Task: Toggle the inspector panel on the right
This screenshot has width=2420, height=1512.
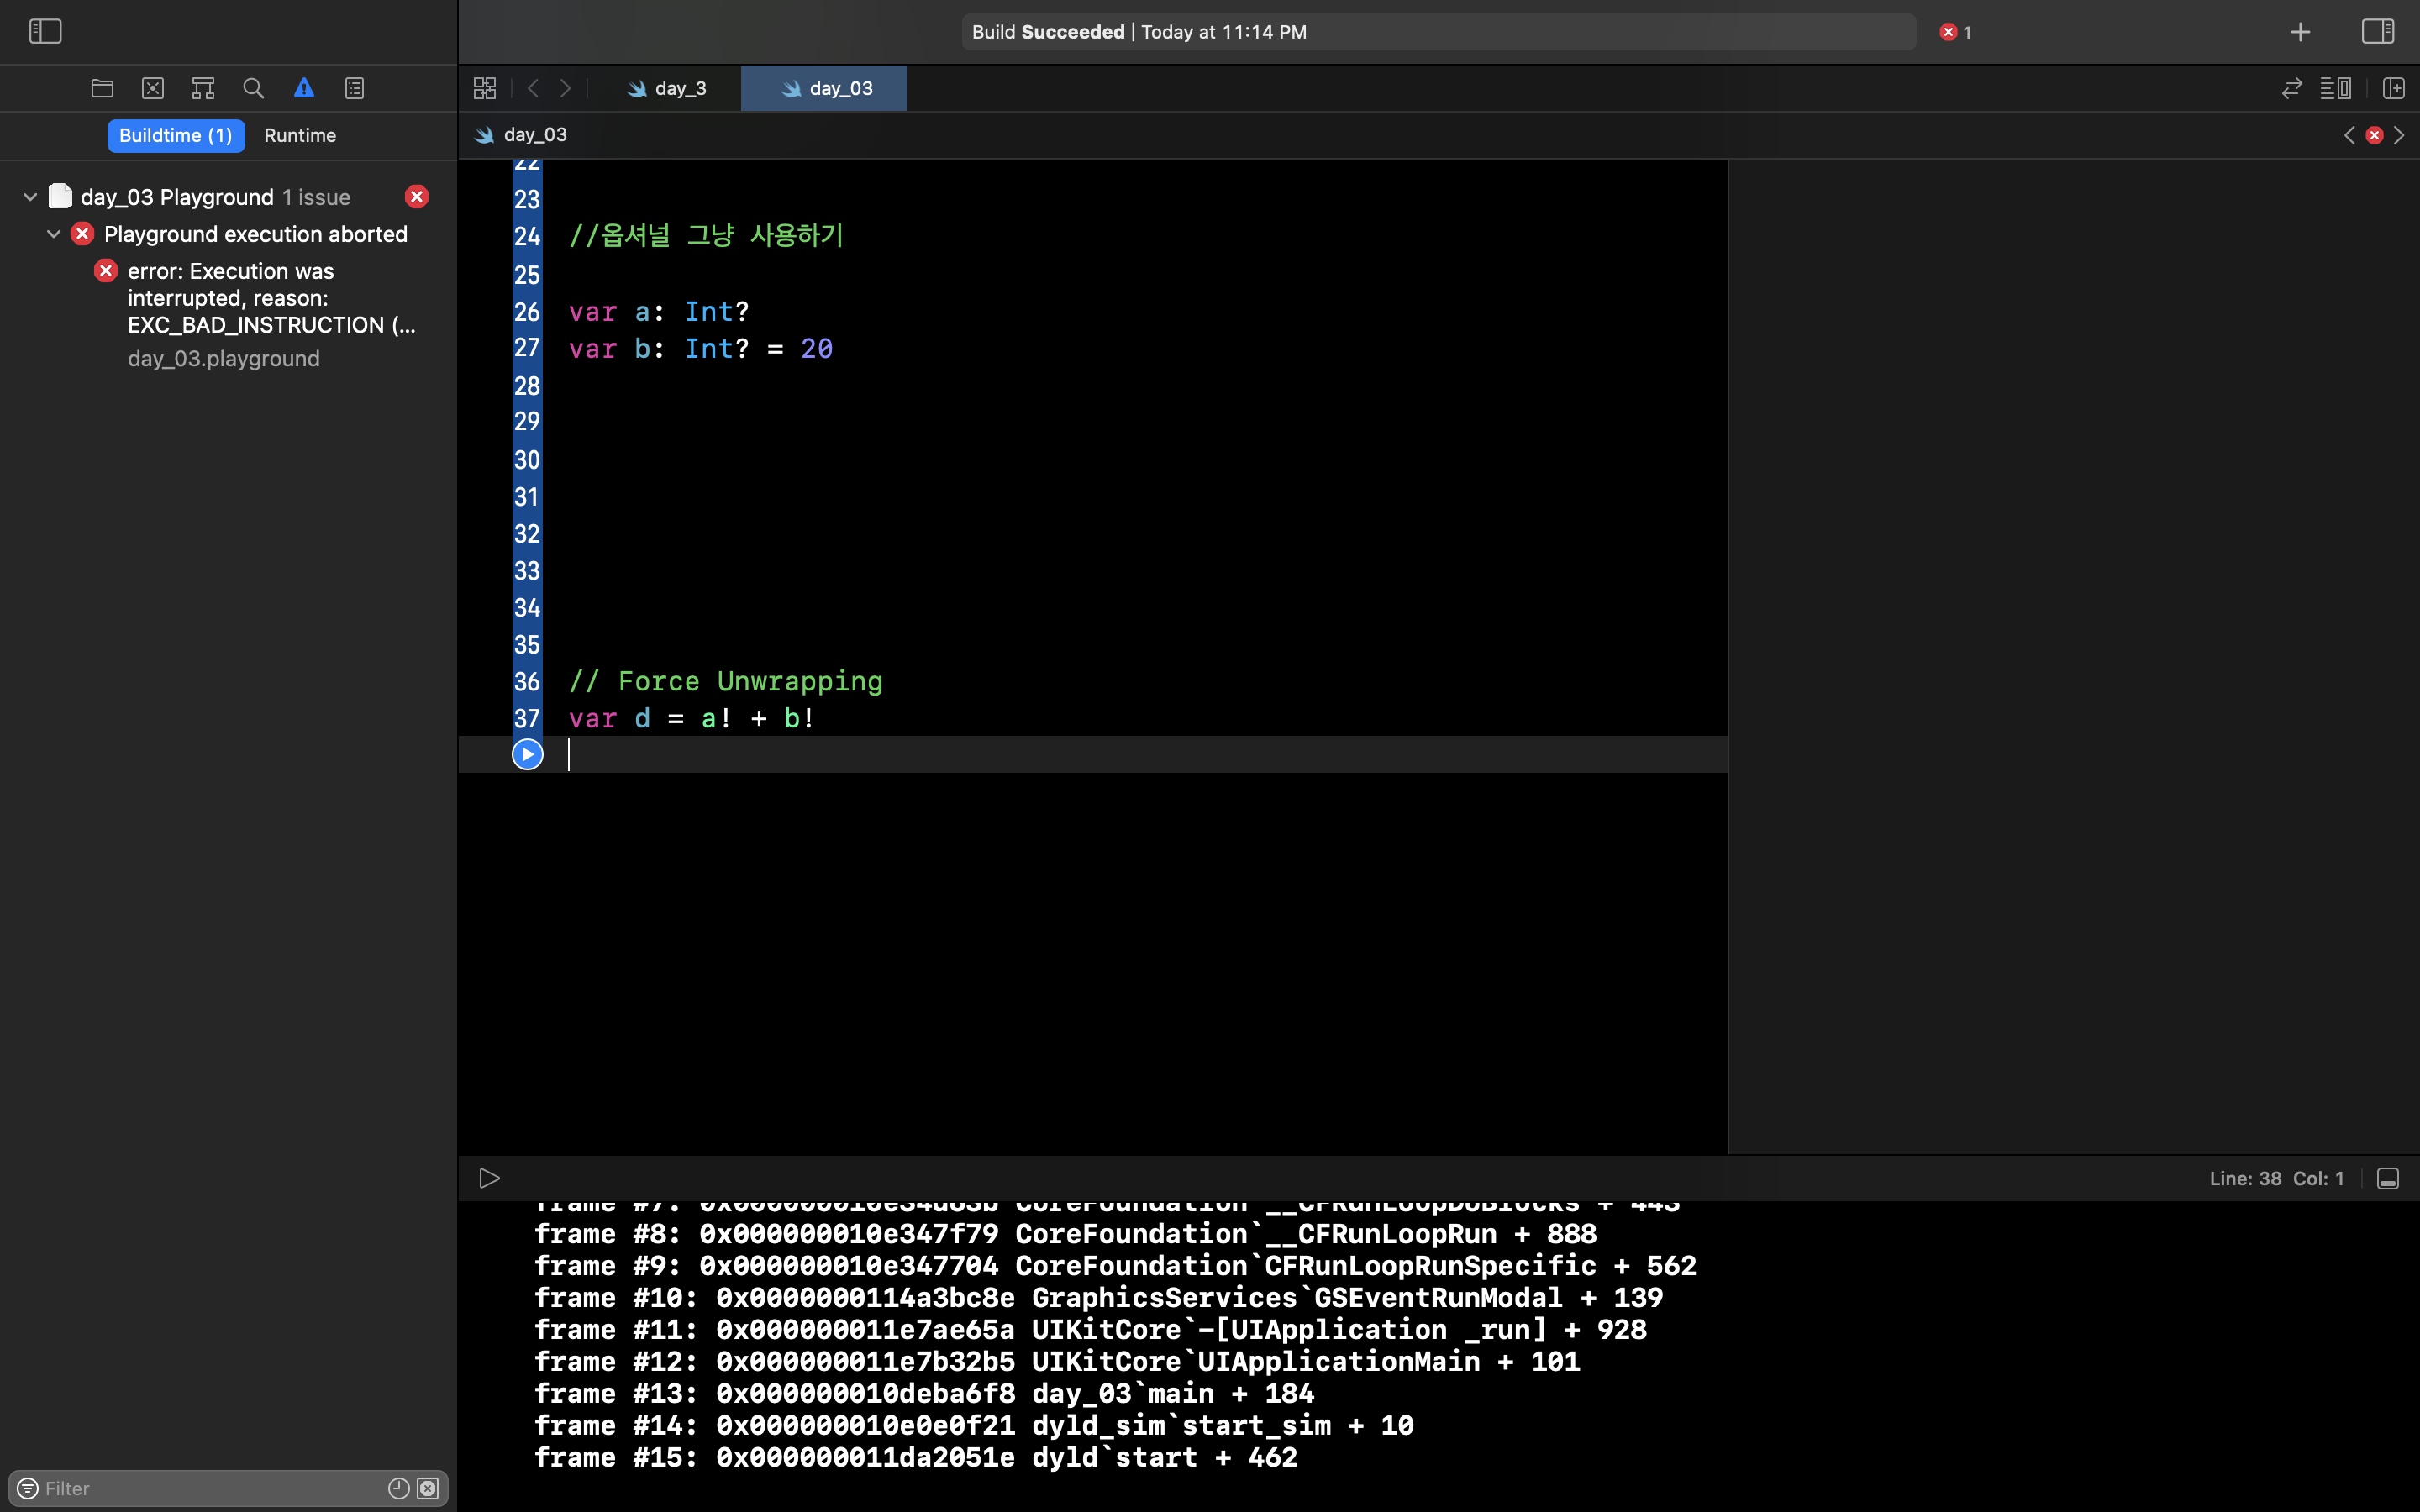Action: (x=2378, y=31)
